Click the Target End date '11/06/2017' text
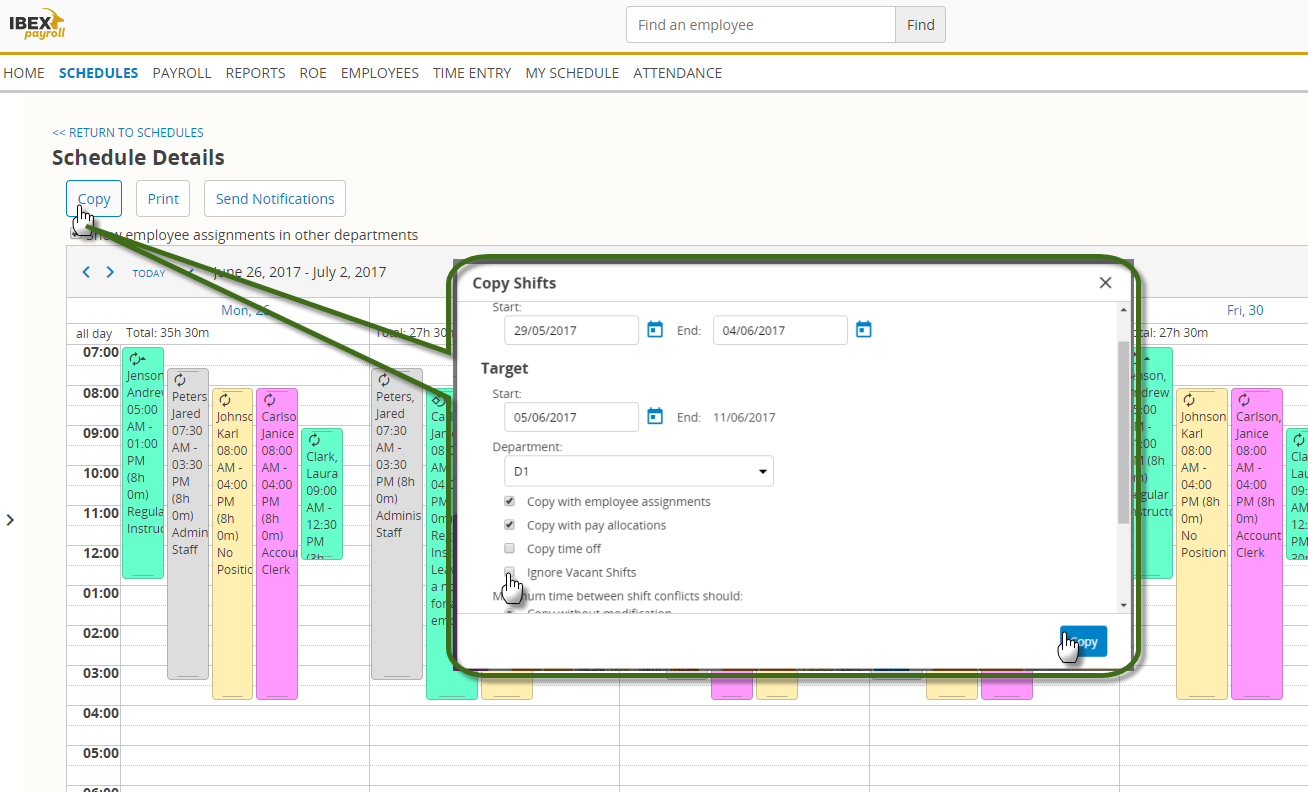The height and width of the screenshot is (792, 1308). pos(745,417)
